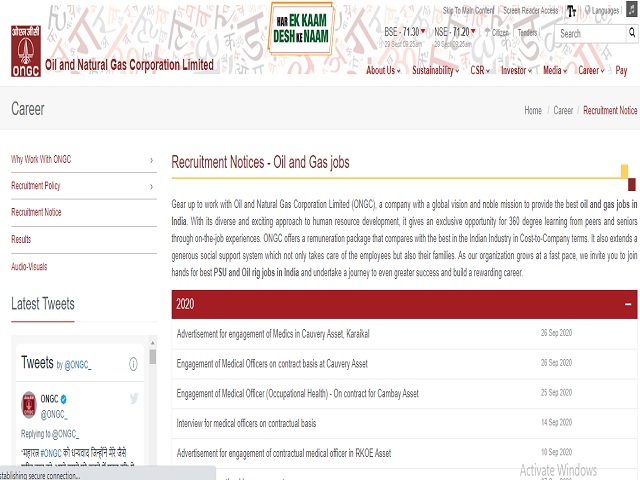Click @ONGC_ handle under ONGC name
This screenshot has height=480, width=640.
(54, 415)
